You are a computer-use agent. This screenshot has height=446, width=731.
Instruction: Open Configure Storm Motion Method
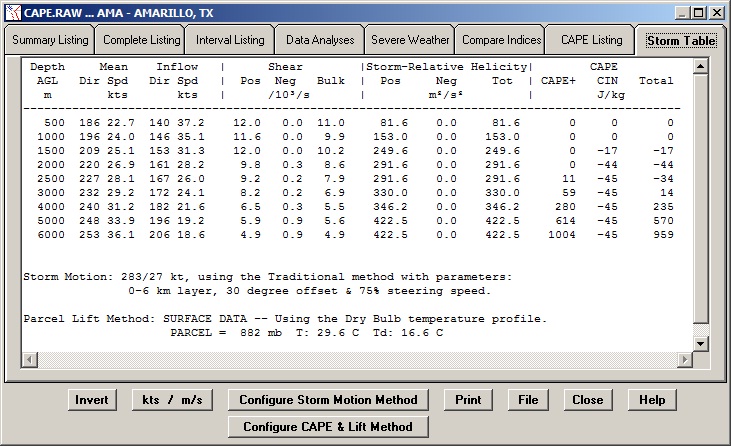(328, 400)
